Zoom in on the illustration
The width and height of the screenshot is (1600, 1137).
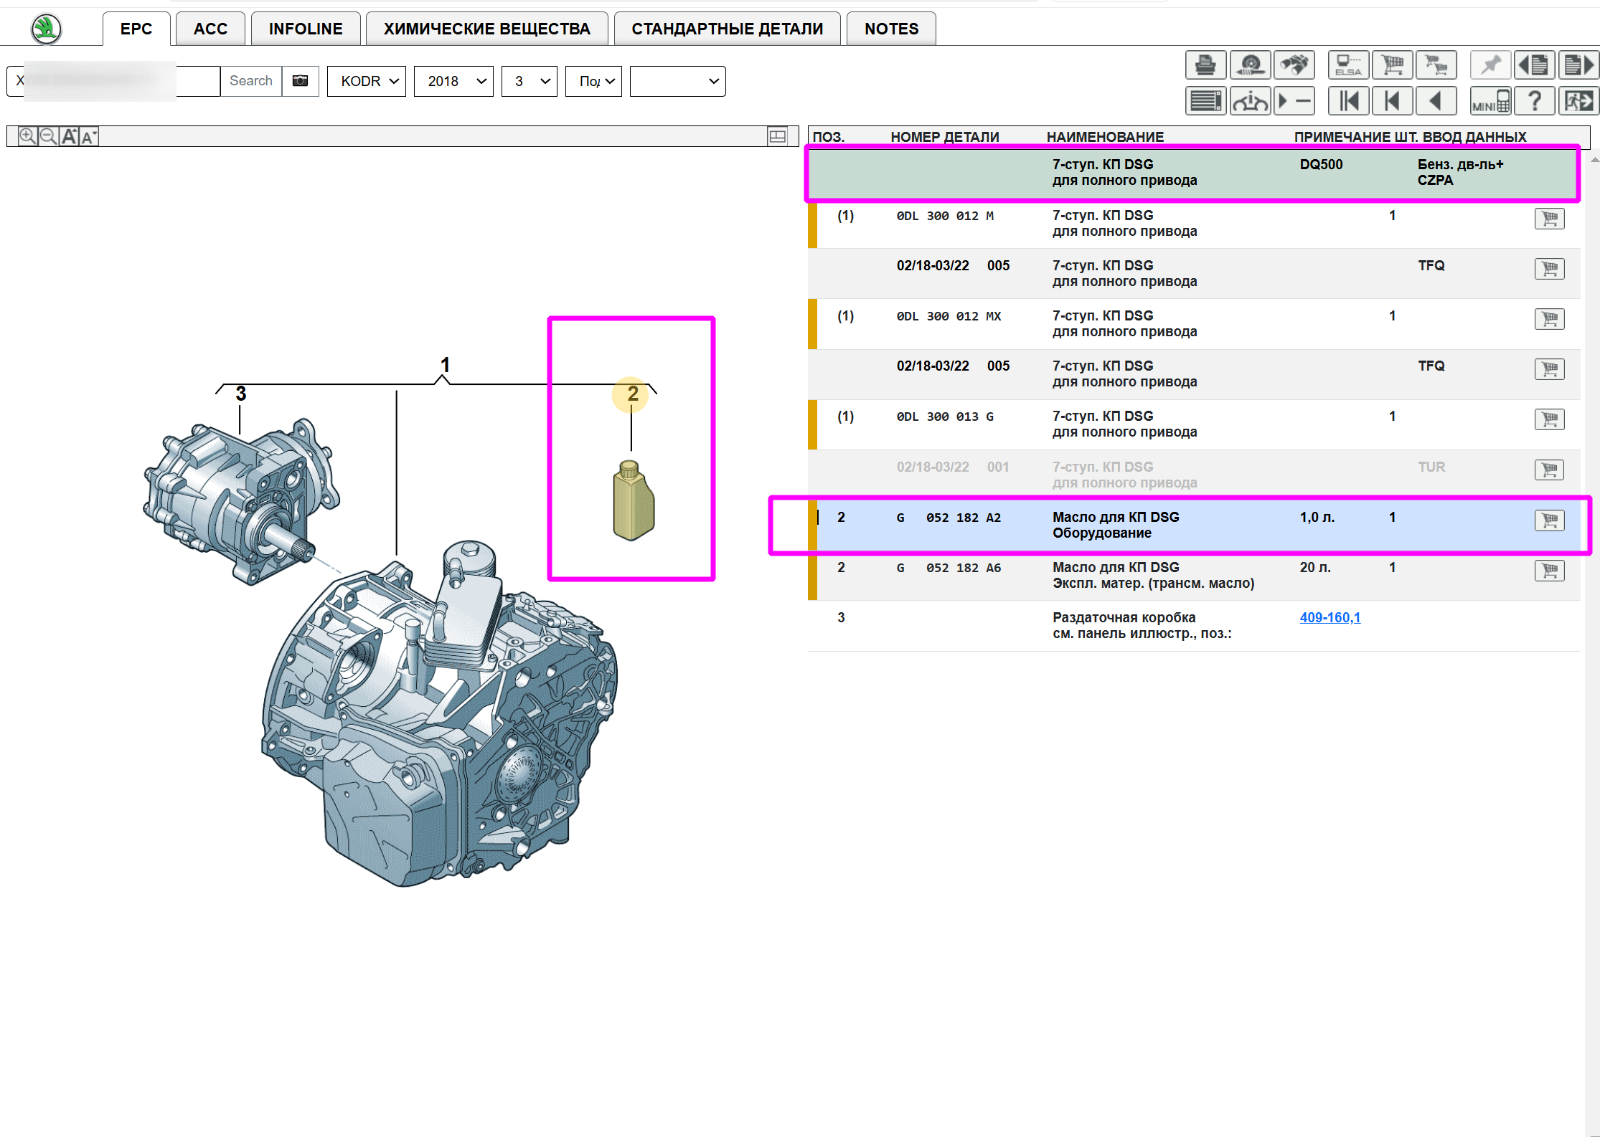tap(28, 136)
